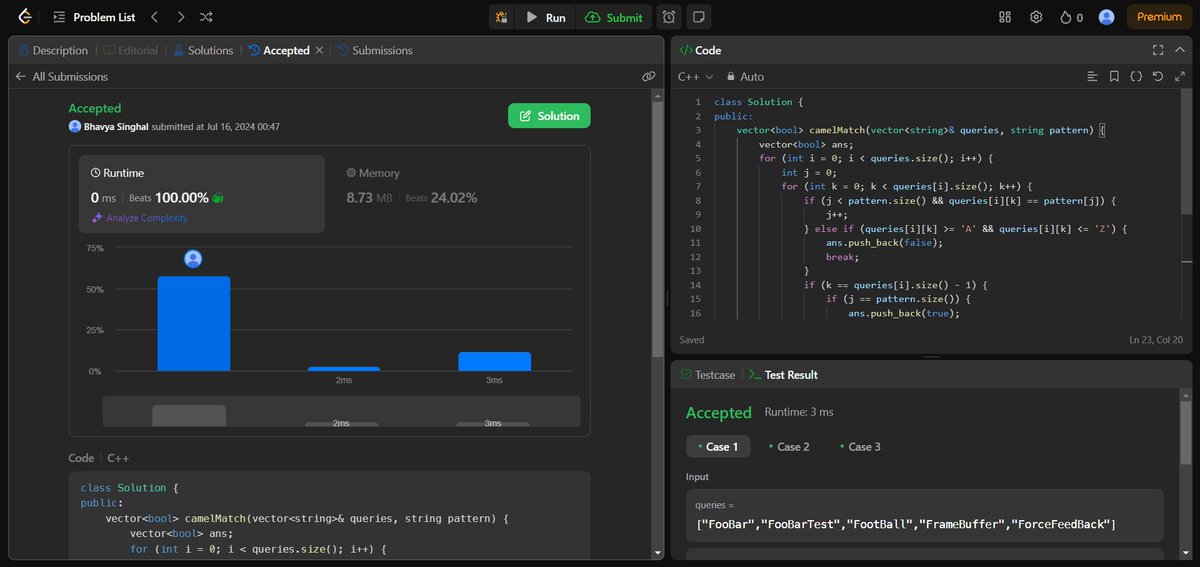
Task: Click the Saved status text
Action: (x=692, y=340)
